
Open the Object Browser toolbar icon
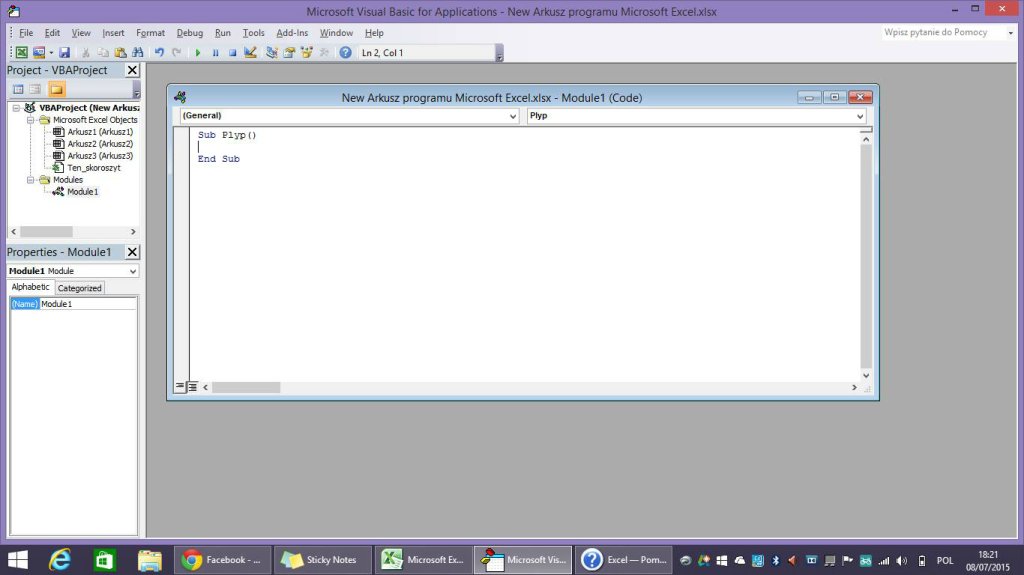click(306, 52)
